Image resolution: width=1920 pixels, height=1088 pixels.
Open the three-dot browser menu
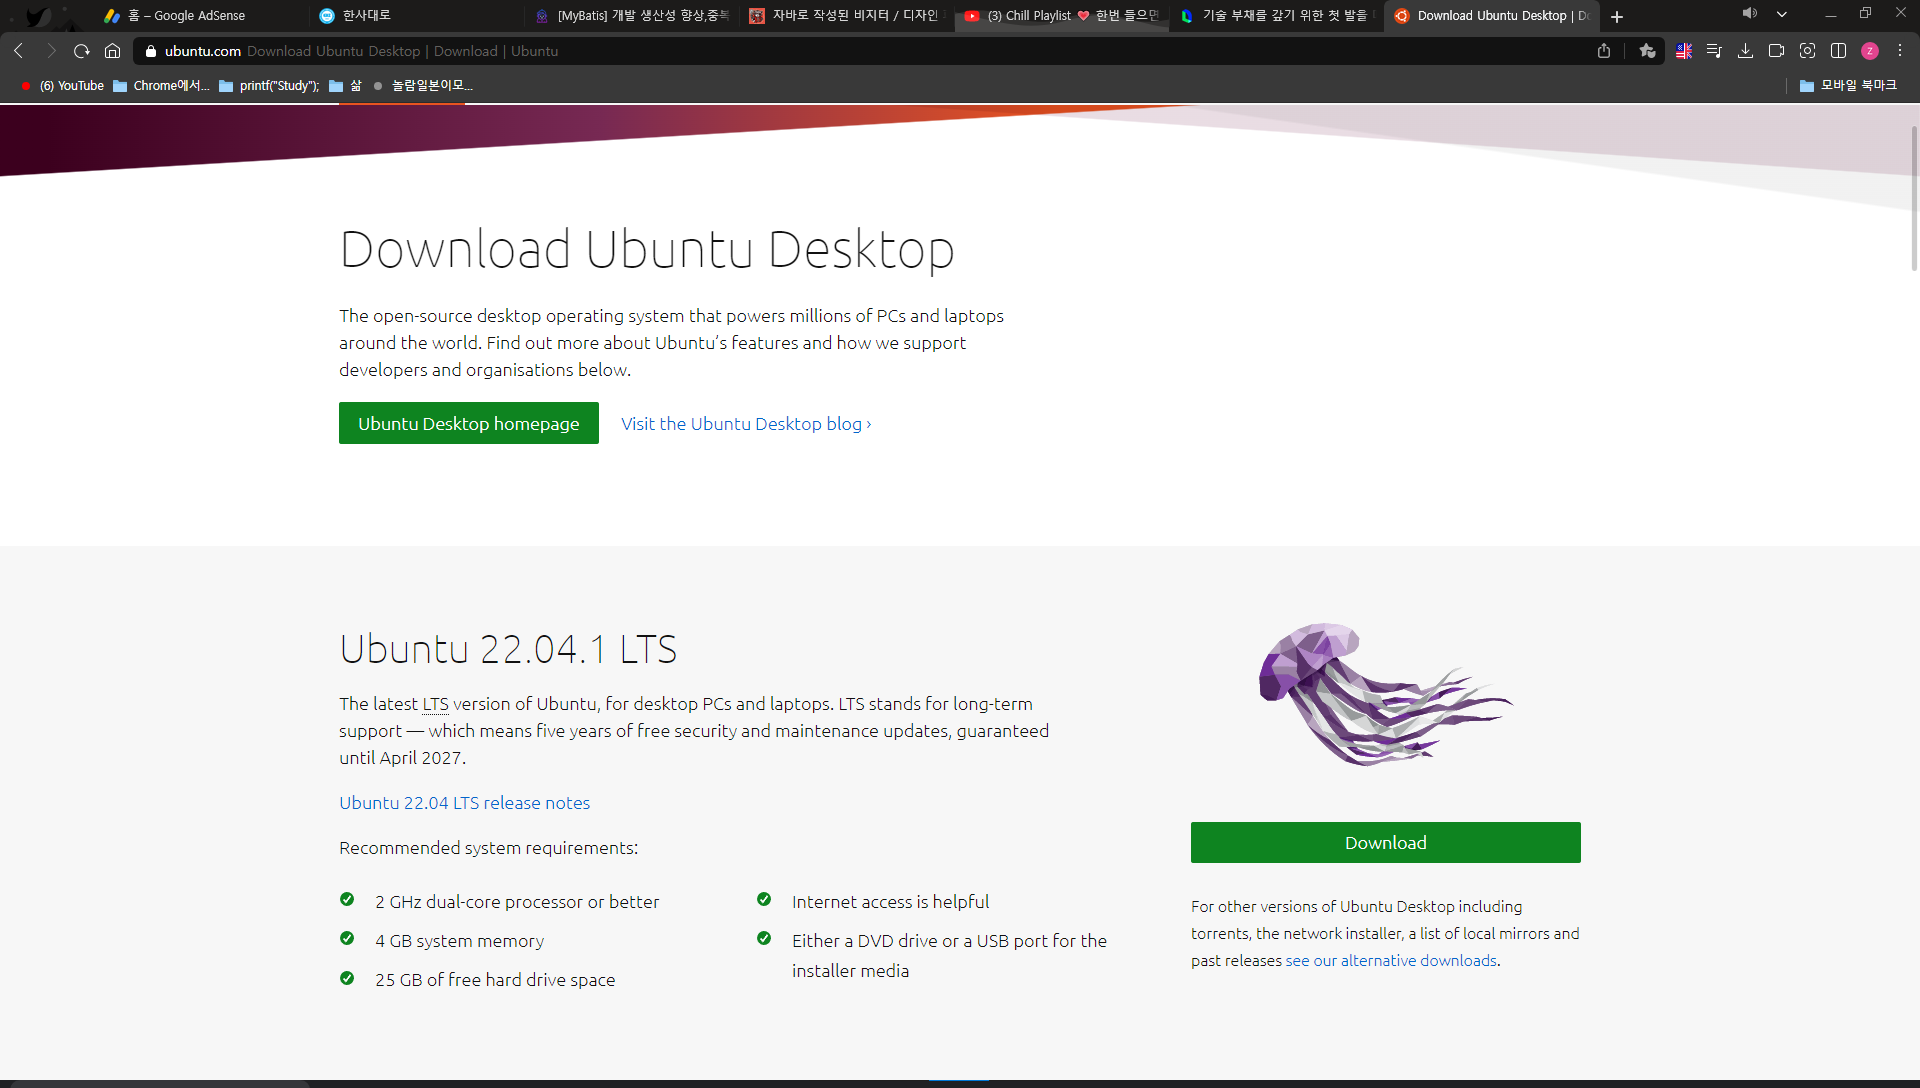point(1900,51)
